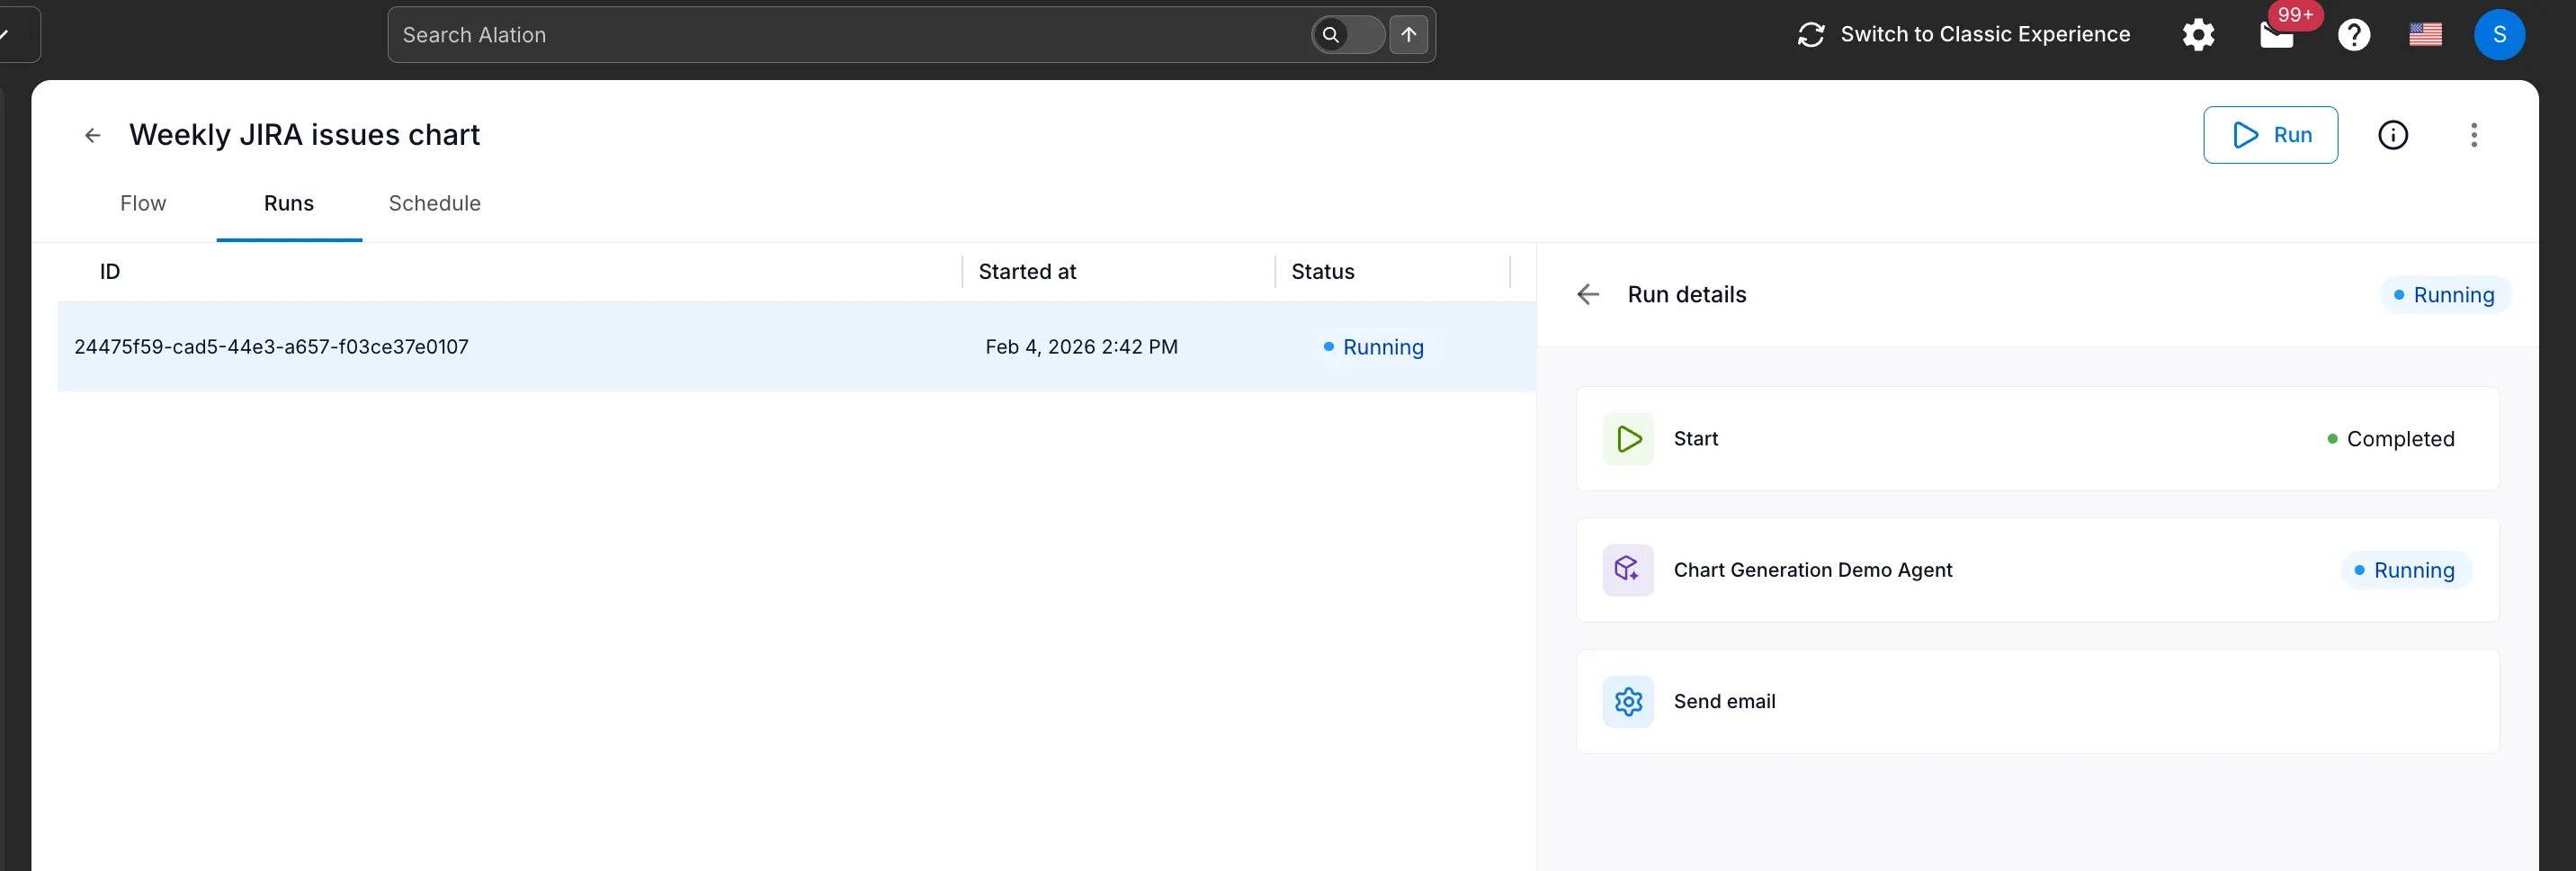The height and width of the screenshot is (871, 2576).
Task: Open the settings gear in the top bar
Action: click(x=2198, y=34)
